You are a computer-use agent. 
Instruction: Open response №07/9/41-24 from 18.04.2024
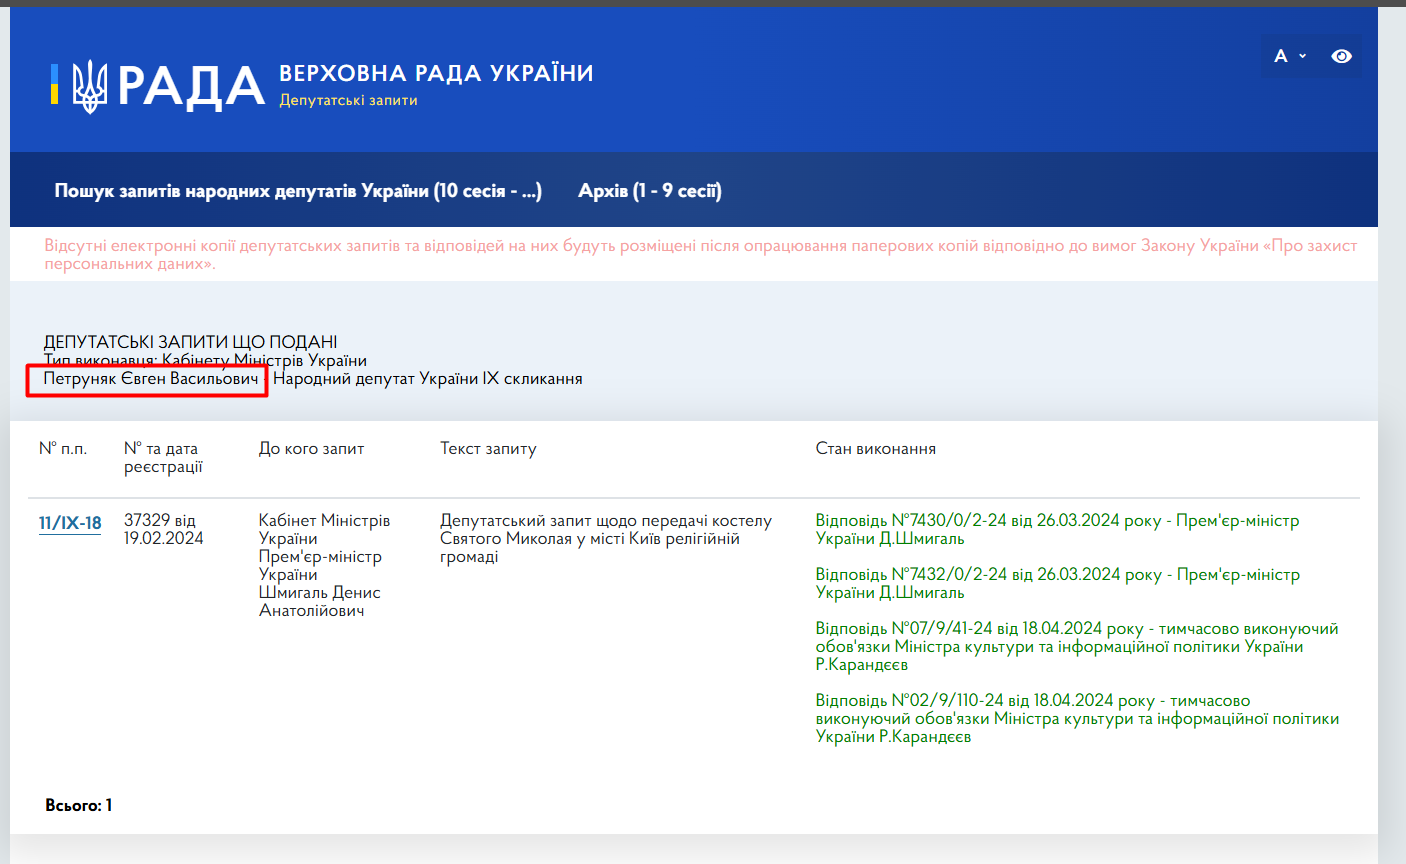point(1077,646)
